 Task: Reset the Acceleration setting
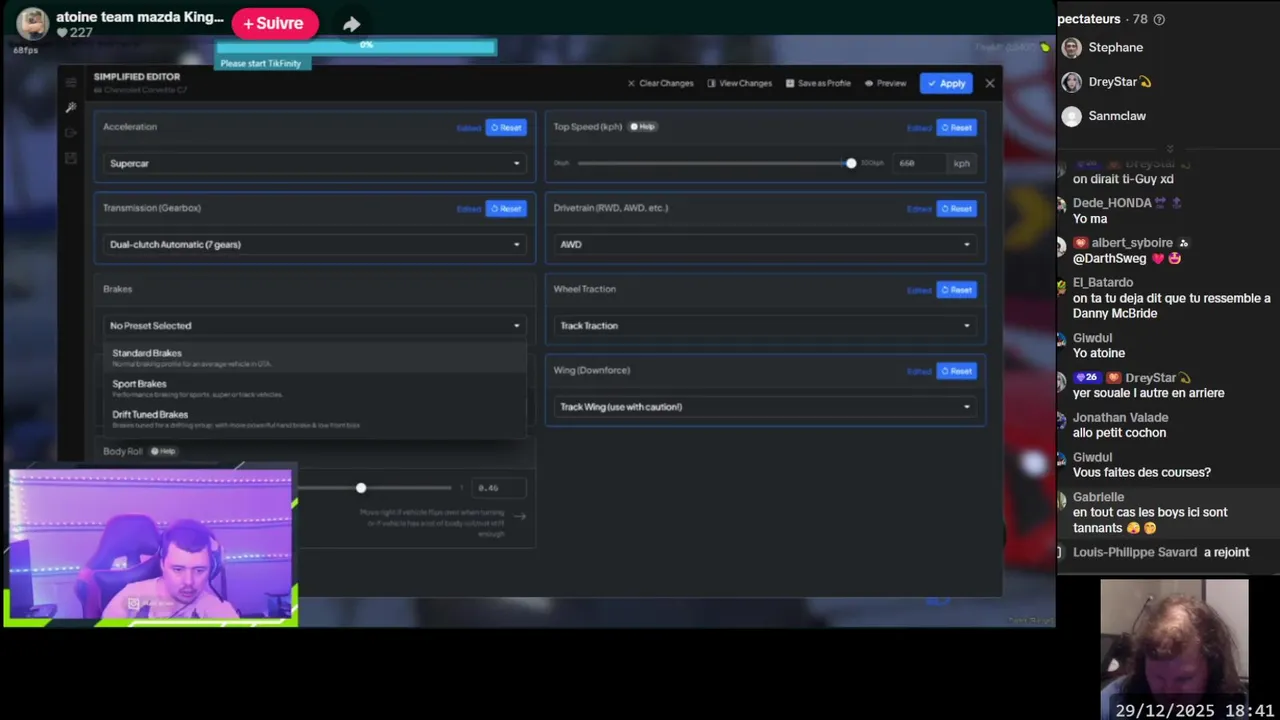pos(506,127)
